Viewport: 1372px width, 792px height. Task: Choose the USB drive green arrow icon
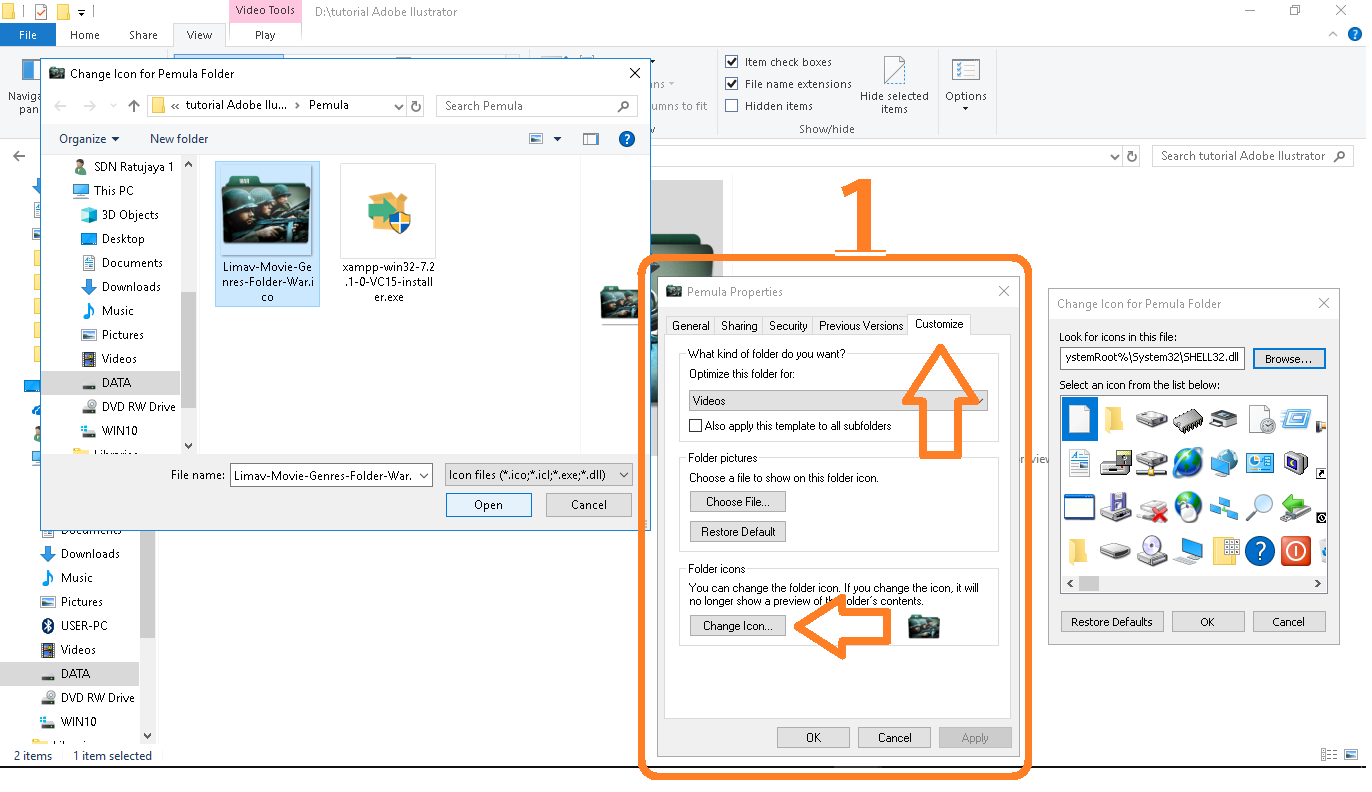coord(1296,507)
